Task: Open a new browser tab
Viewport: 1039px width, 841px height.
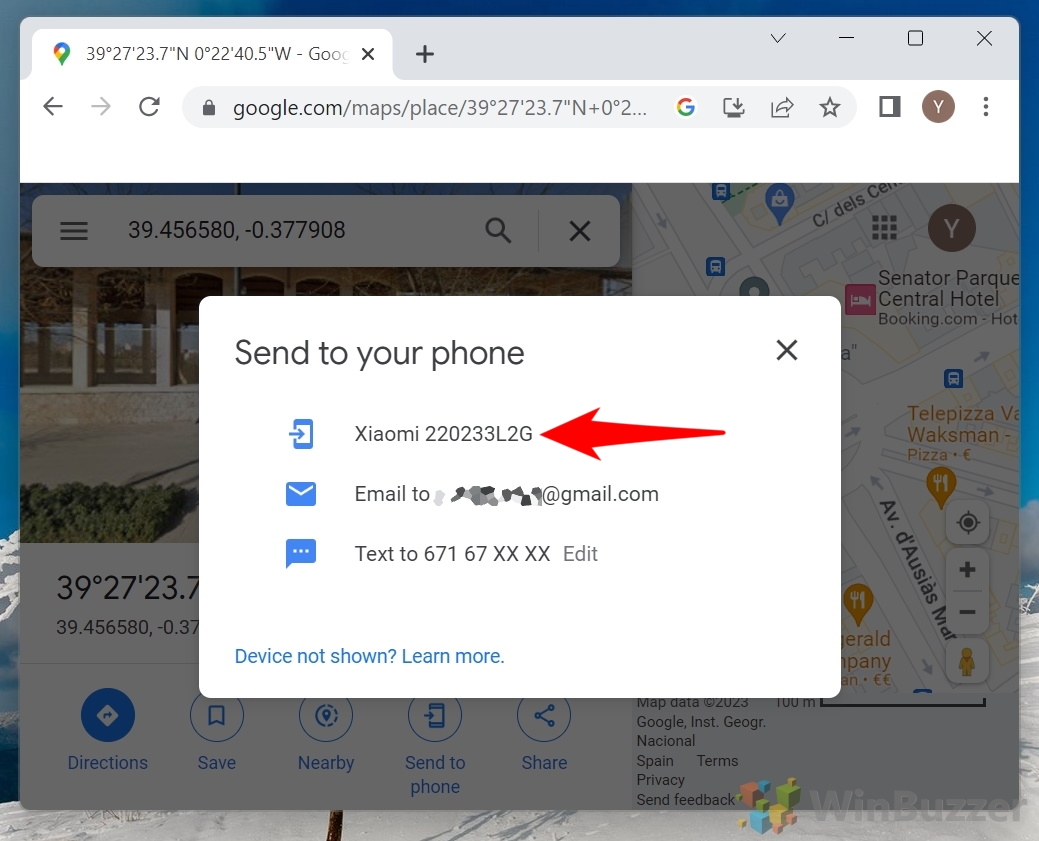Action: (425, 54)
